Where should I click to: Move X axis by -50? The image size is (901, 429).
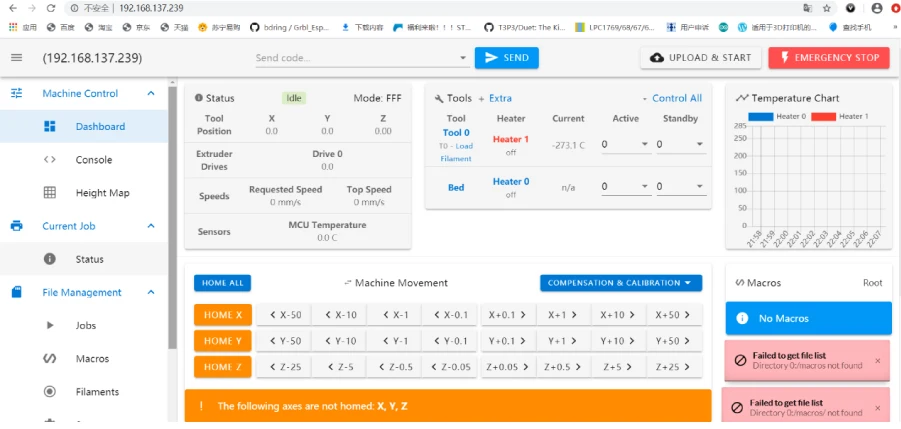pyautogui.click(x=283, y=315)
